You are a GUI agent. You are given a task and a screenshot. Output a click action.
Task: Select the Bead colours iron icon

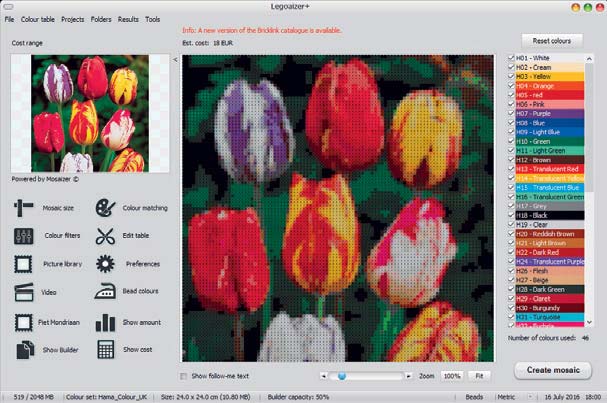coord(105,291)
